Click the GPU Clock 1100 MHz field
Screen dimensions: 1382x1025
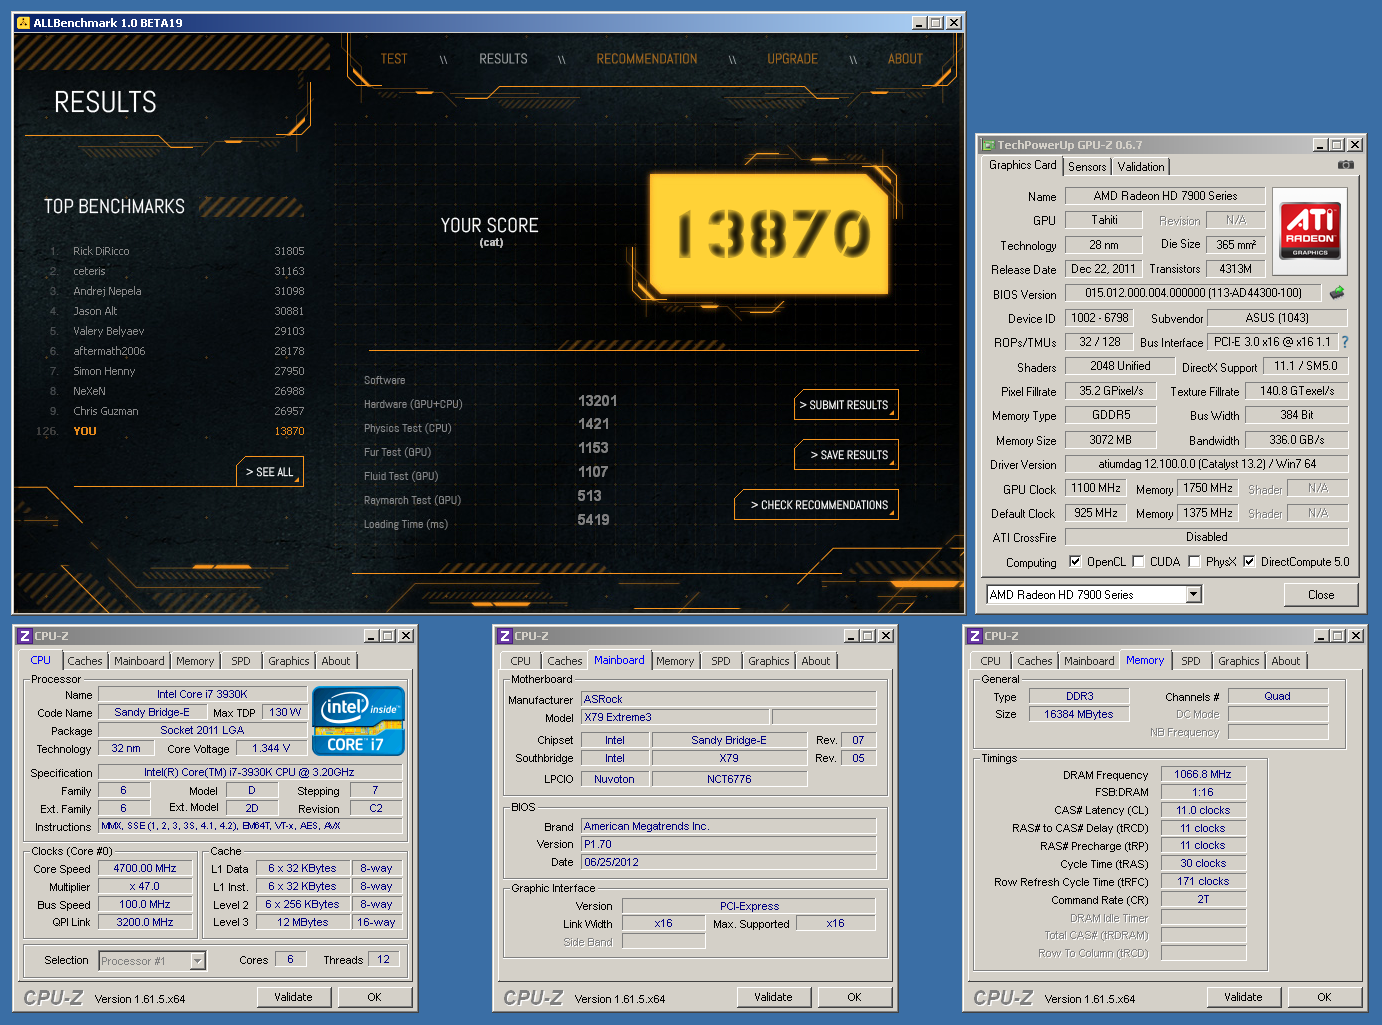(x=1096, y=488)
